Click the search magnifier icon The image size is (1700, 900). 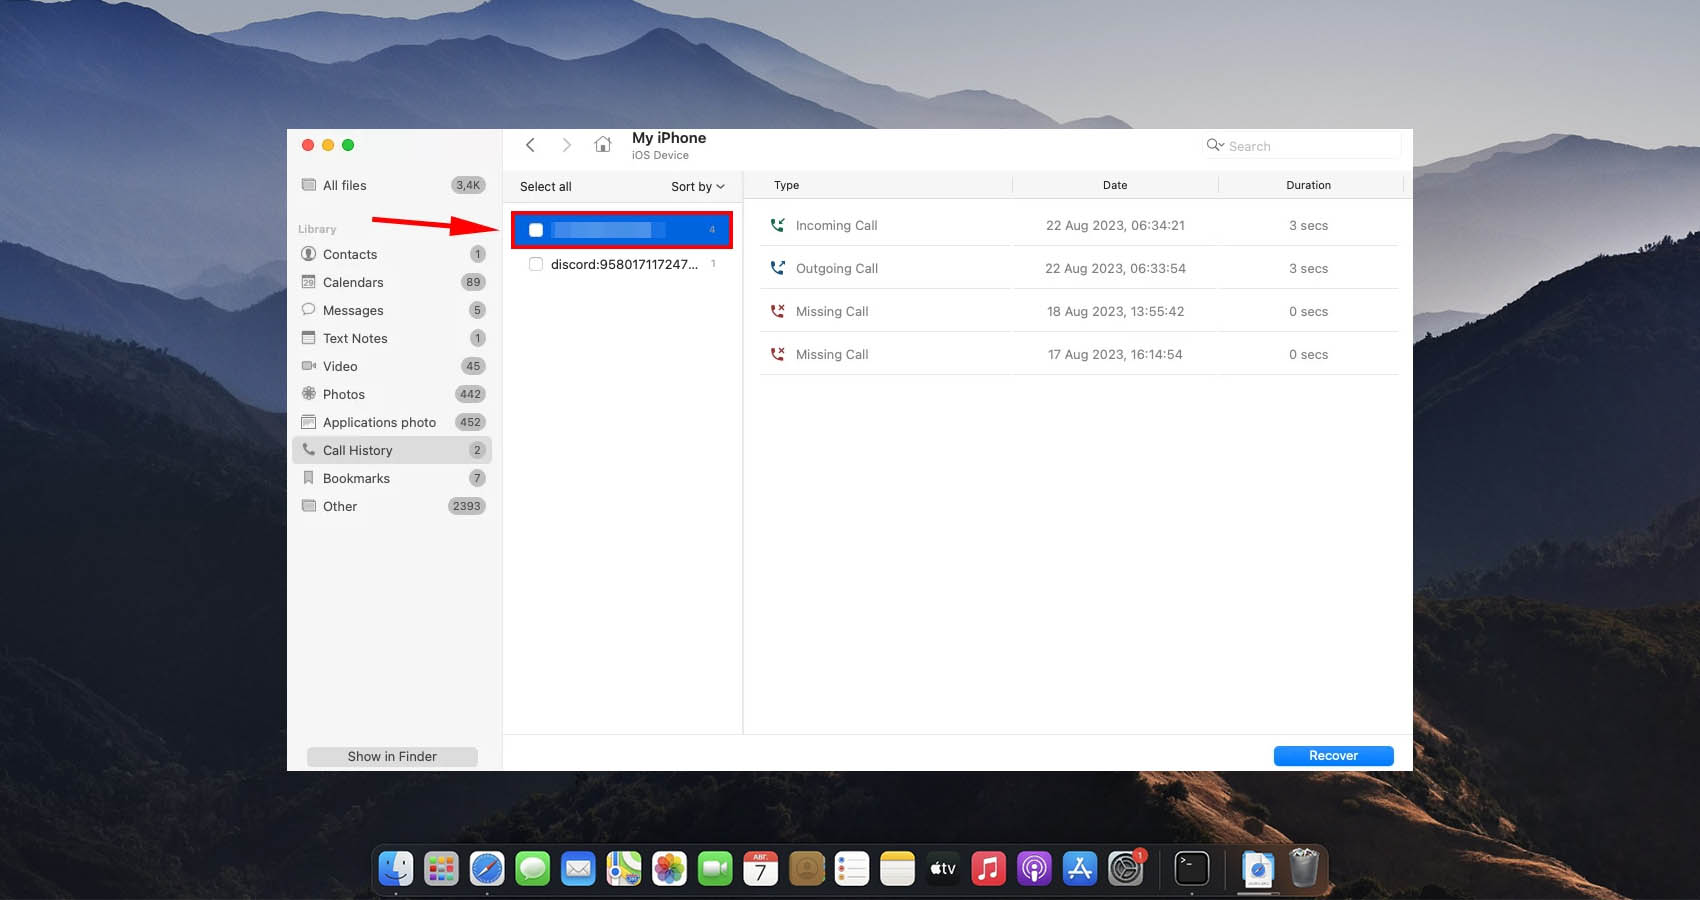click(1214, 146)
